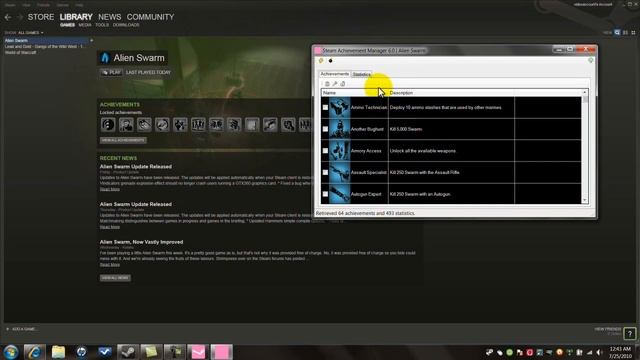Click the black Reset icon in Achievement Manager
The width and height of the screenshot is (640, 360).
coord(330,61)
